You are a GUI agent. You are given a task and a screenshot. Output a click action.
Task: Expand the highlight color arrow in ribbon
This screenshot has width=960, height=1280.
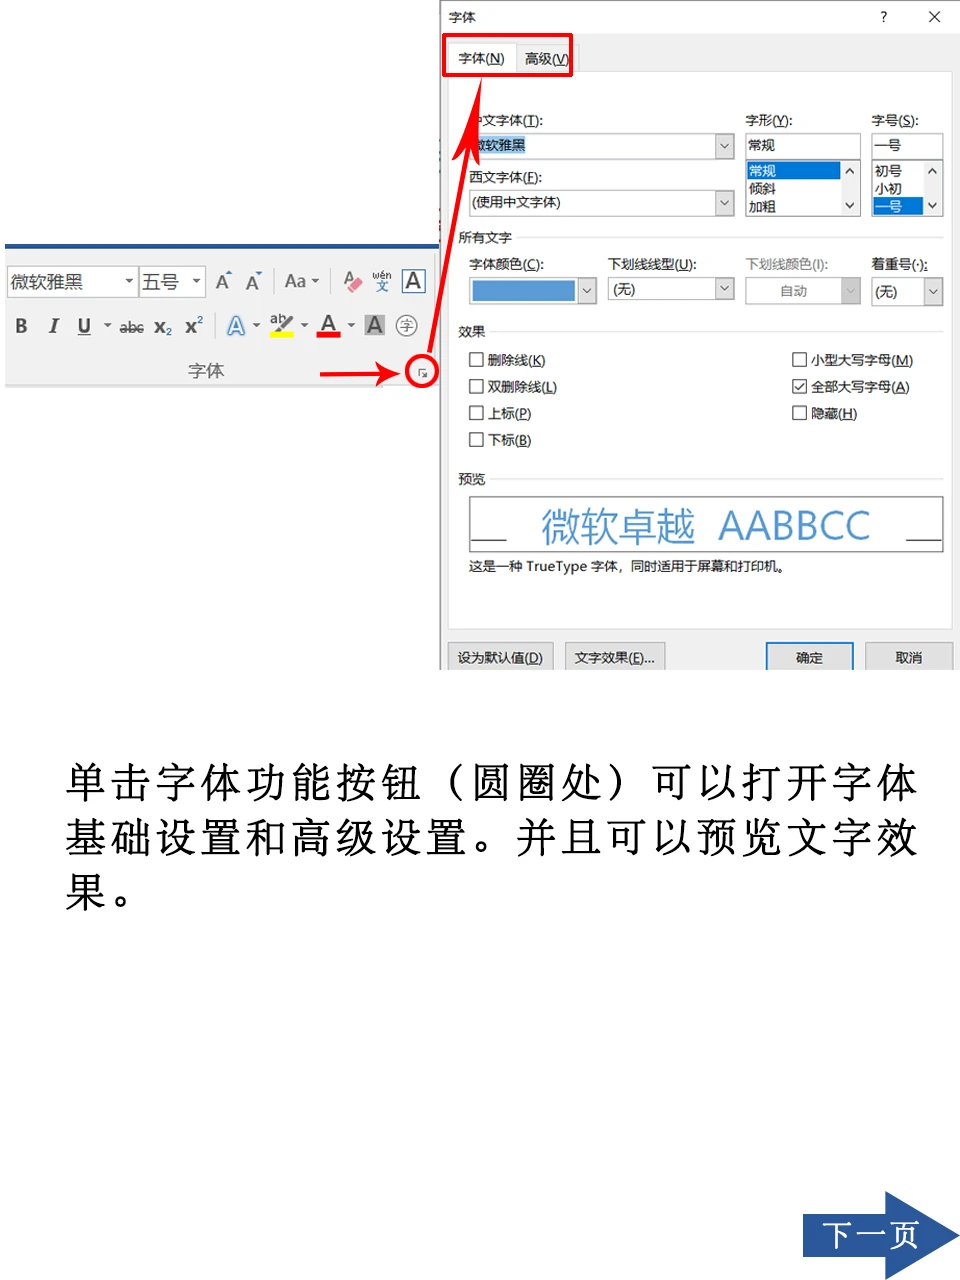click(304, 325)
